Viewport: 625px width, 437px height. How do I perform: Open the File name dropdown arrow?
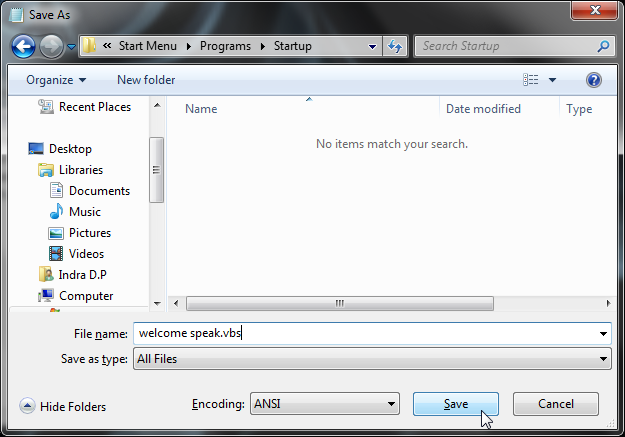(603, 334)
